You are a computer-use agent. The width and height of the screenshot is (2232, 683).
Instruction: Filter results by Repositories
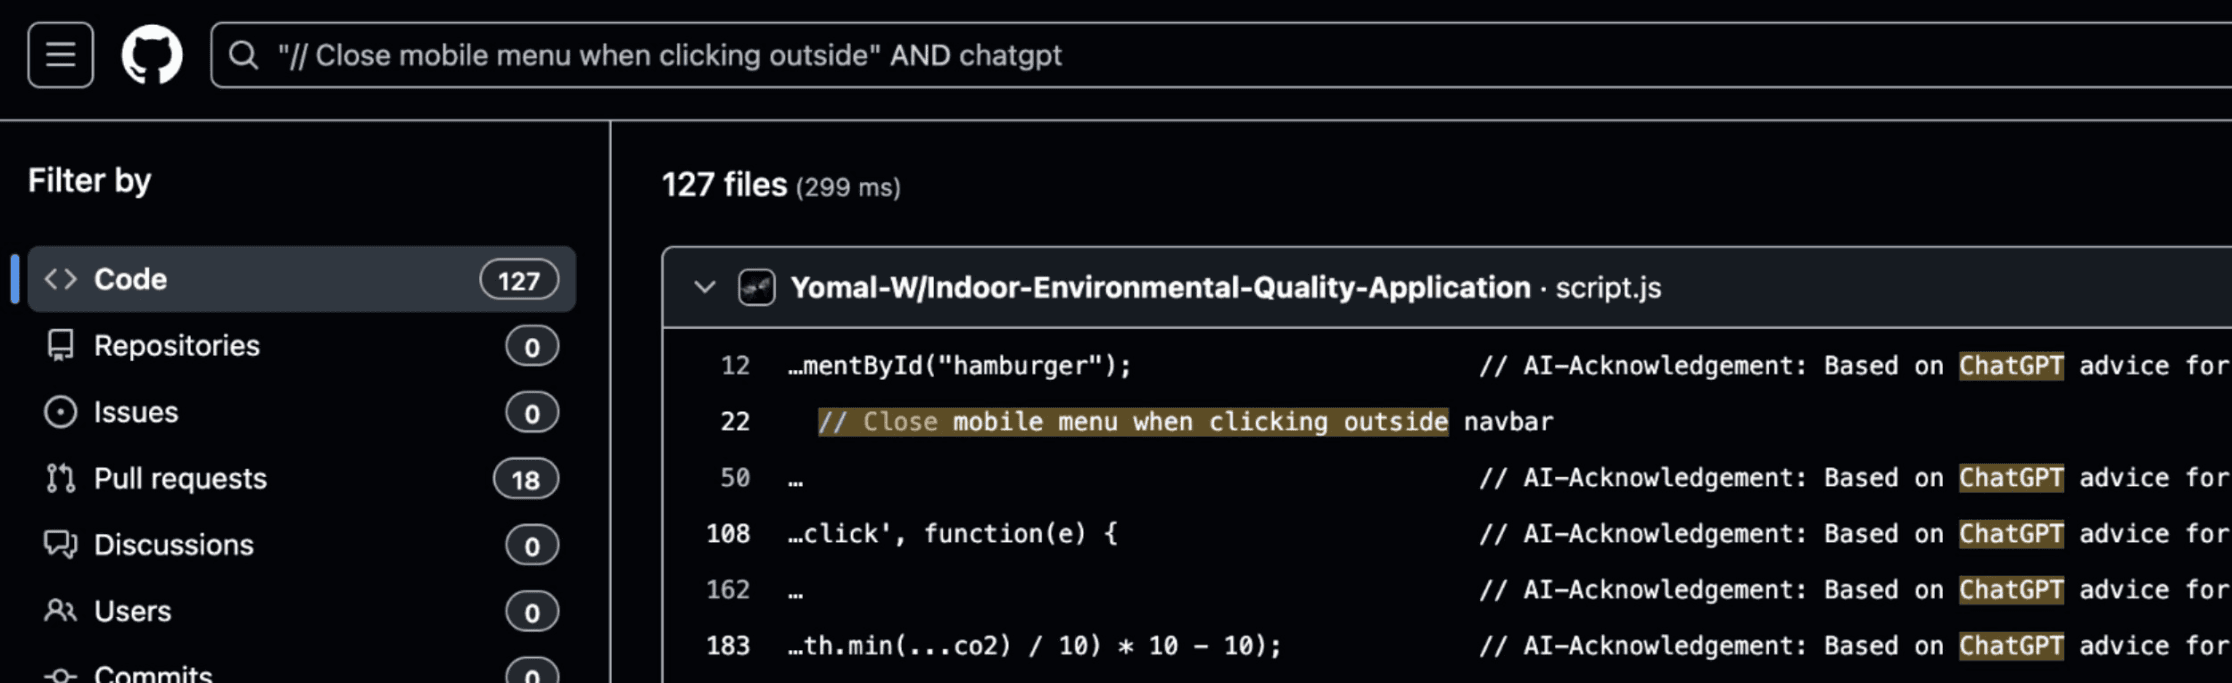(x=302, y=346)
